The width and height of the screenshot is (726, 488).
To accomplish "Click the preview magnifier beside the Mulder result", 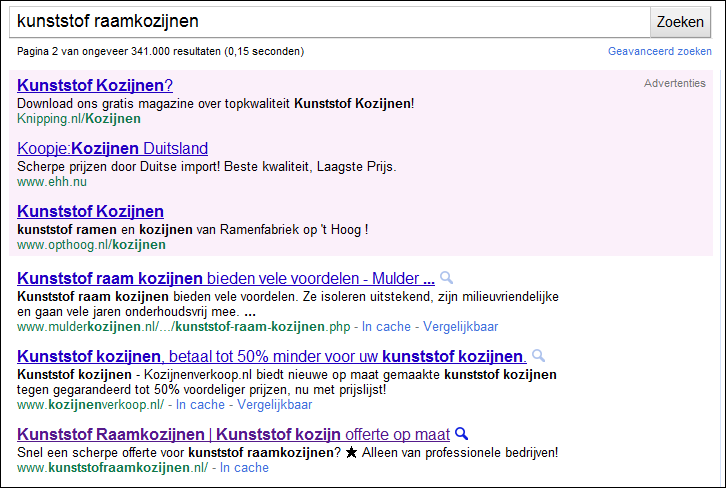I will (446, 278).
